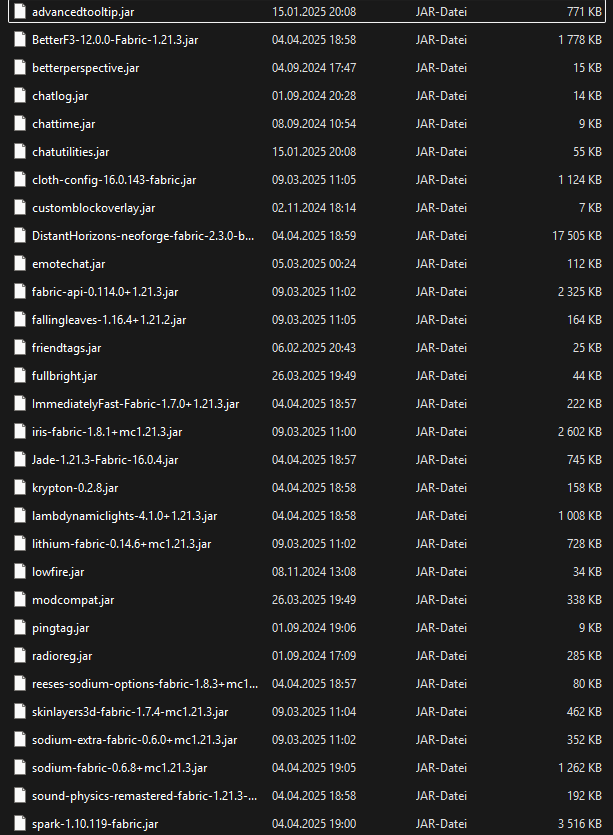Select the icon for fabric-api-0.114.0+1.21.3.jar

tap(20, 291)
